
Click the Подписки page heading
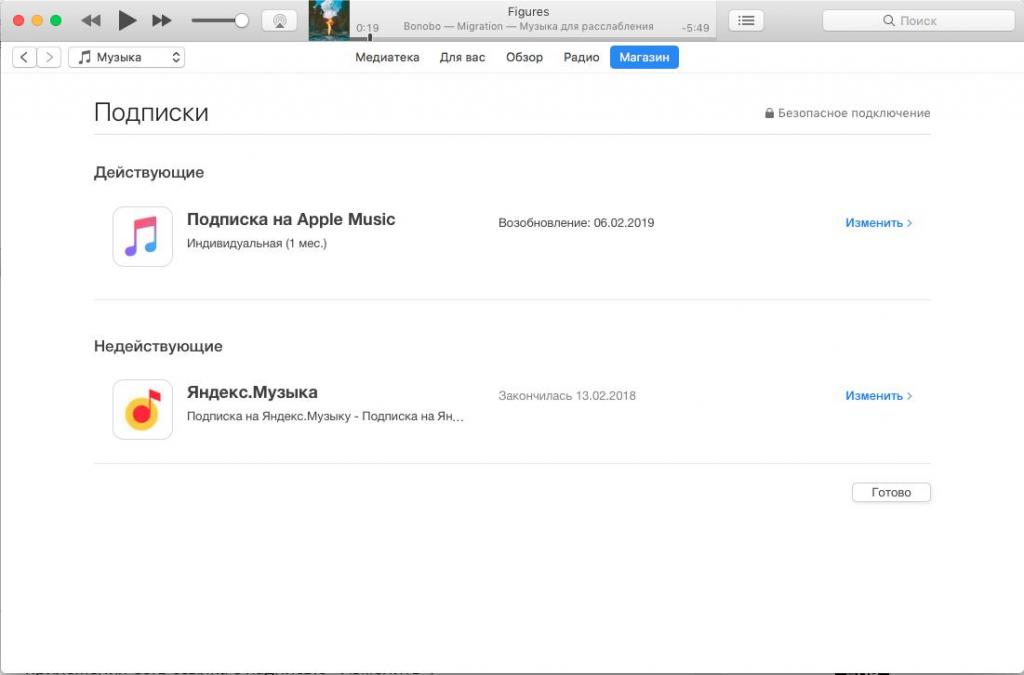[152, 112]
